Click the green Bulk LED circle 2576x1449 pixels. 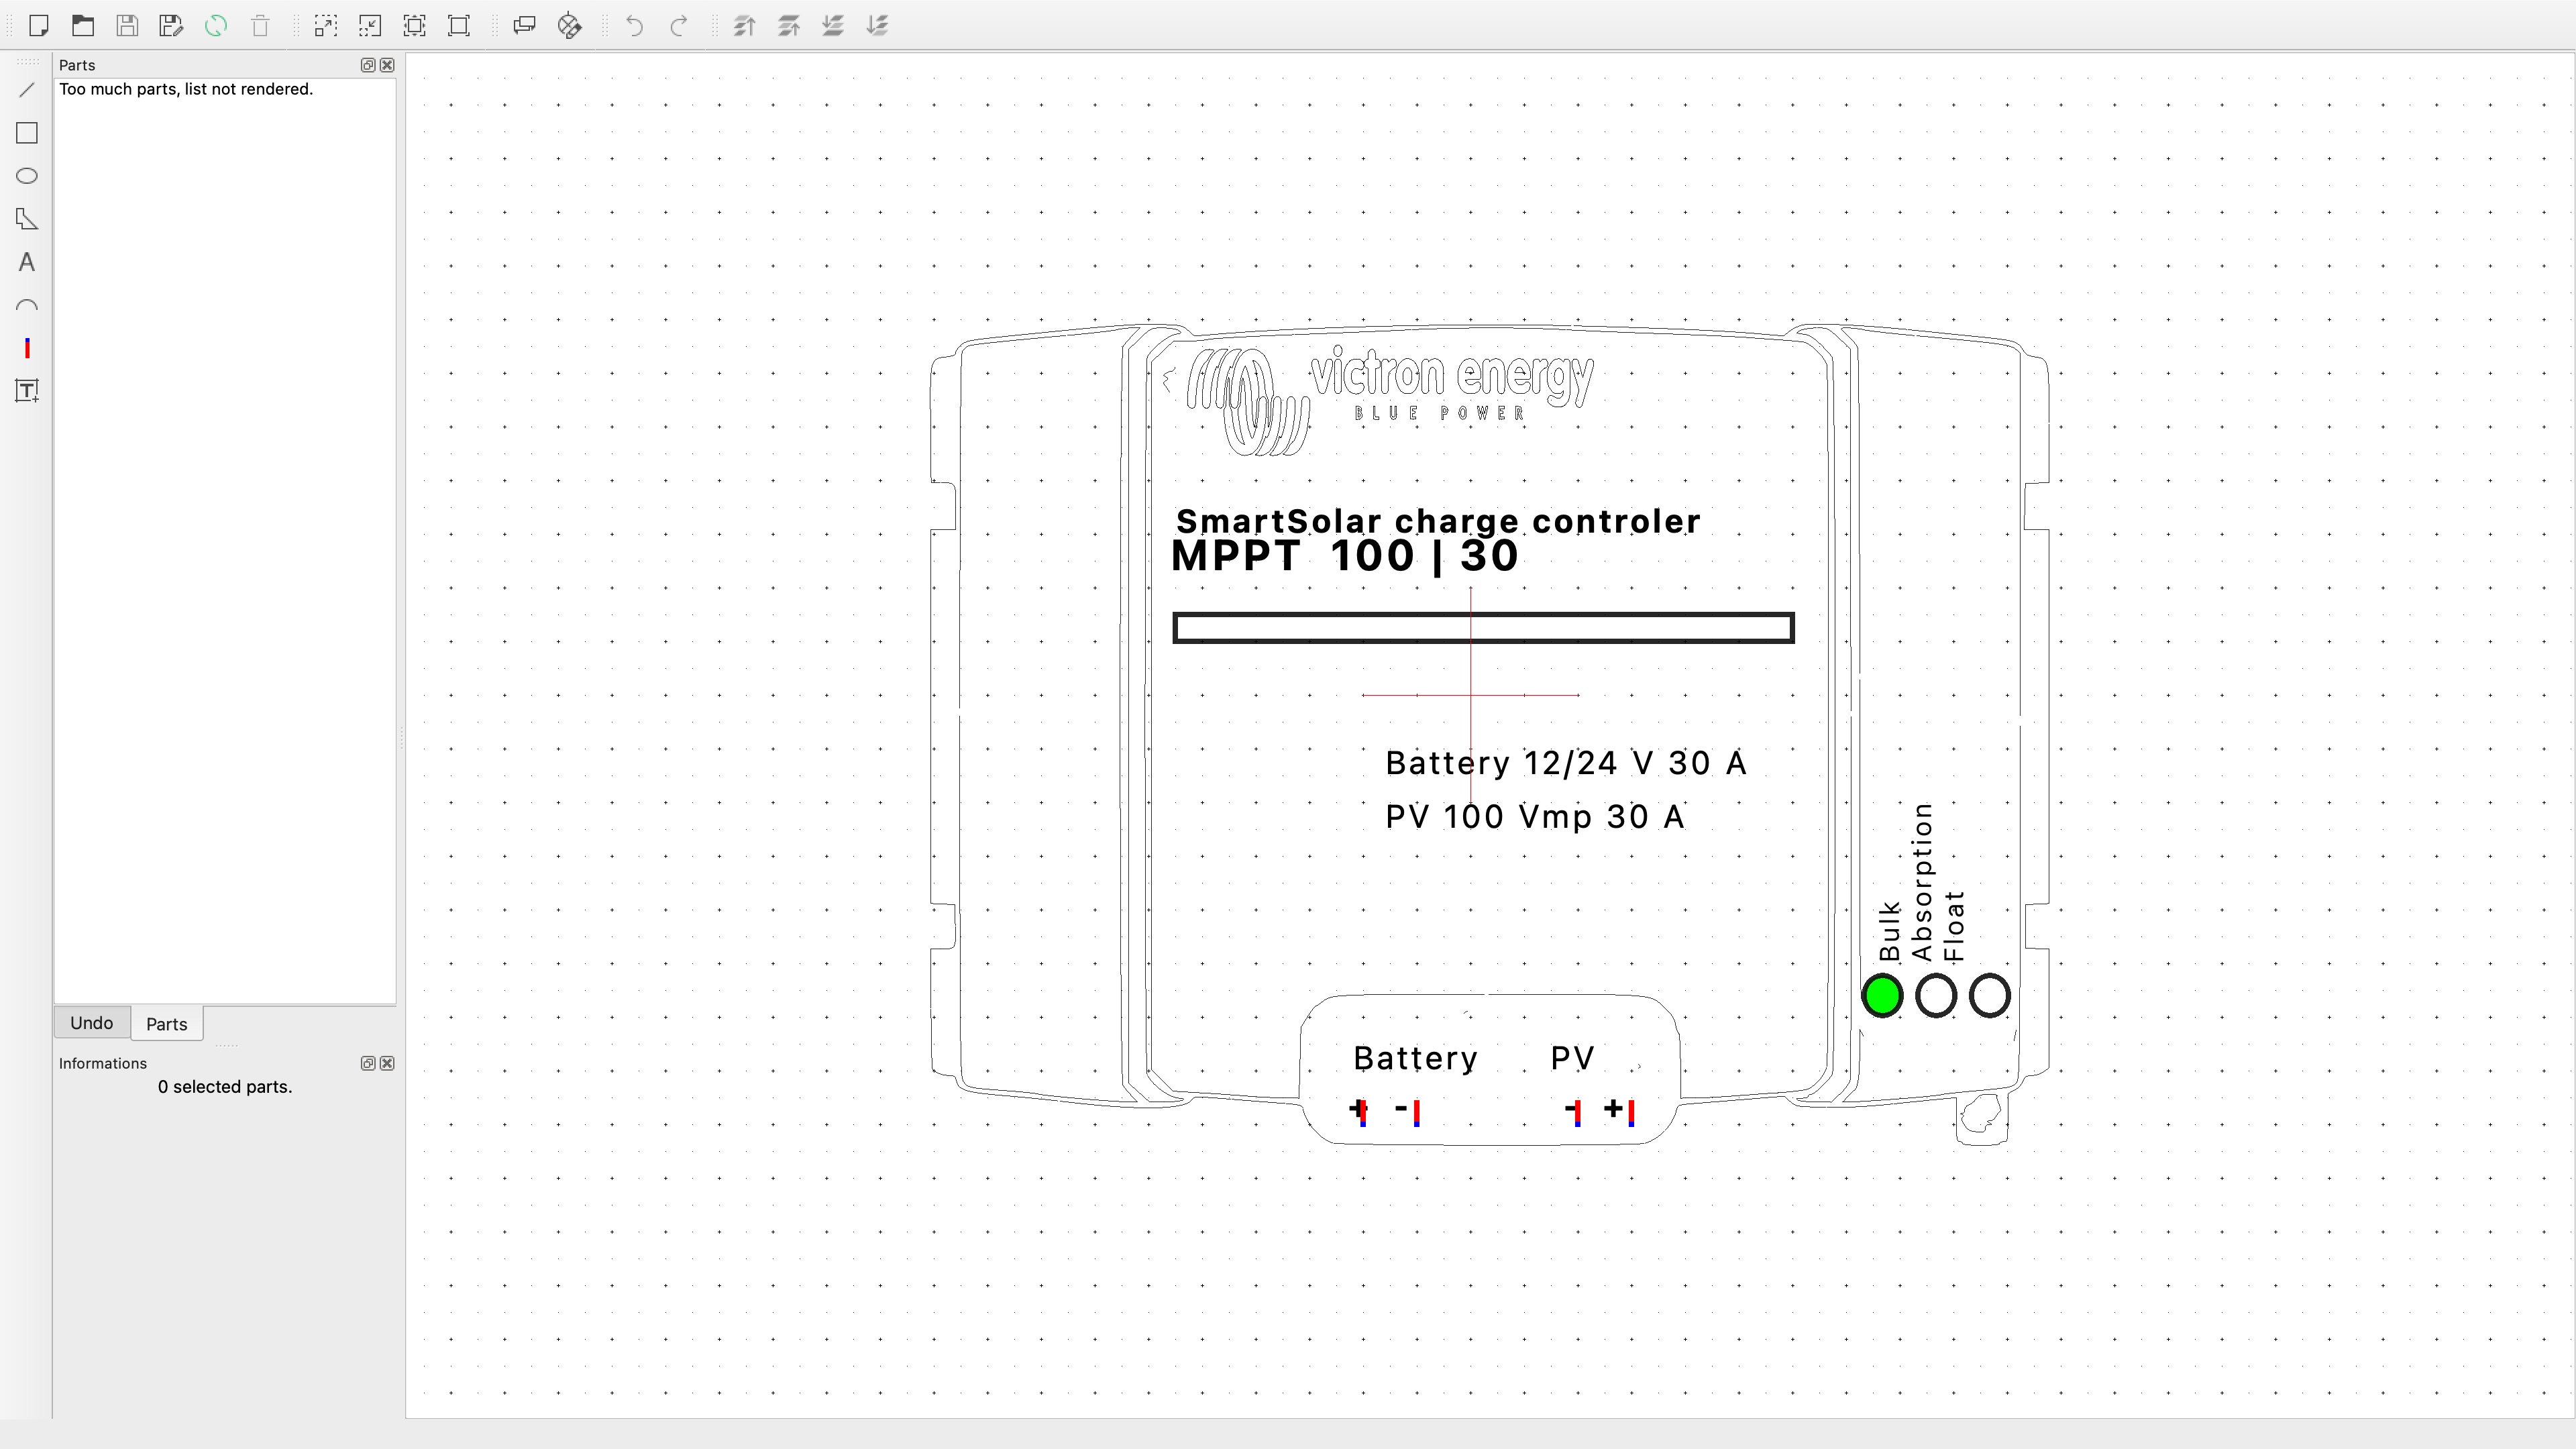tap(1882, 996)
